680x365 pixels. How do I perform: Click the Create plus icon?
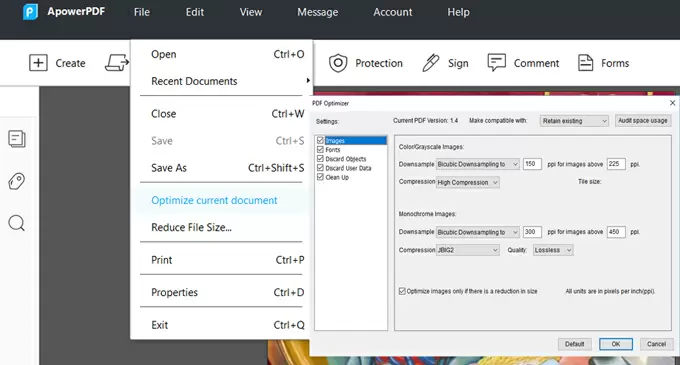coord(38,63)
